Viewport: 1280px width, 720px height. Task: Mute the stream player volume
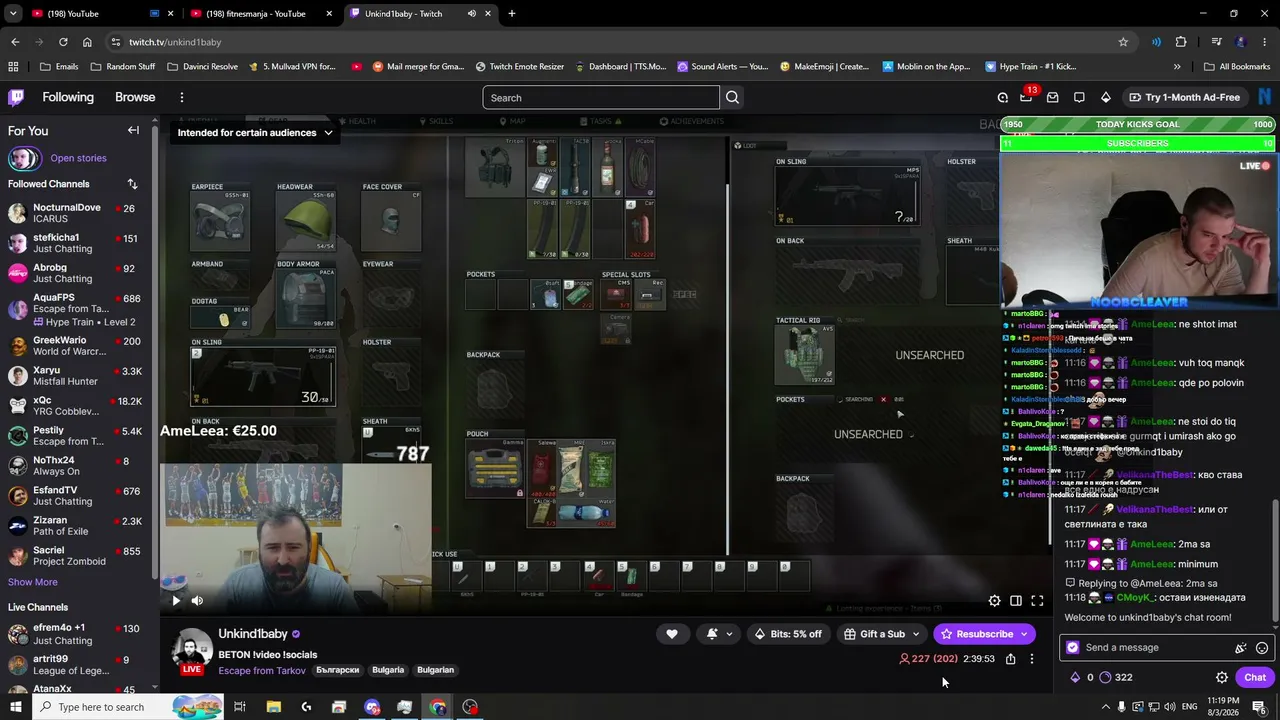197,601
